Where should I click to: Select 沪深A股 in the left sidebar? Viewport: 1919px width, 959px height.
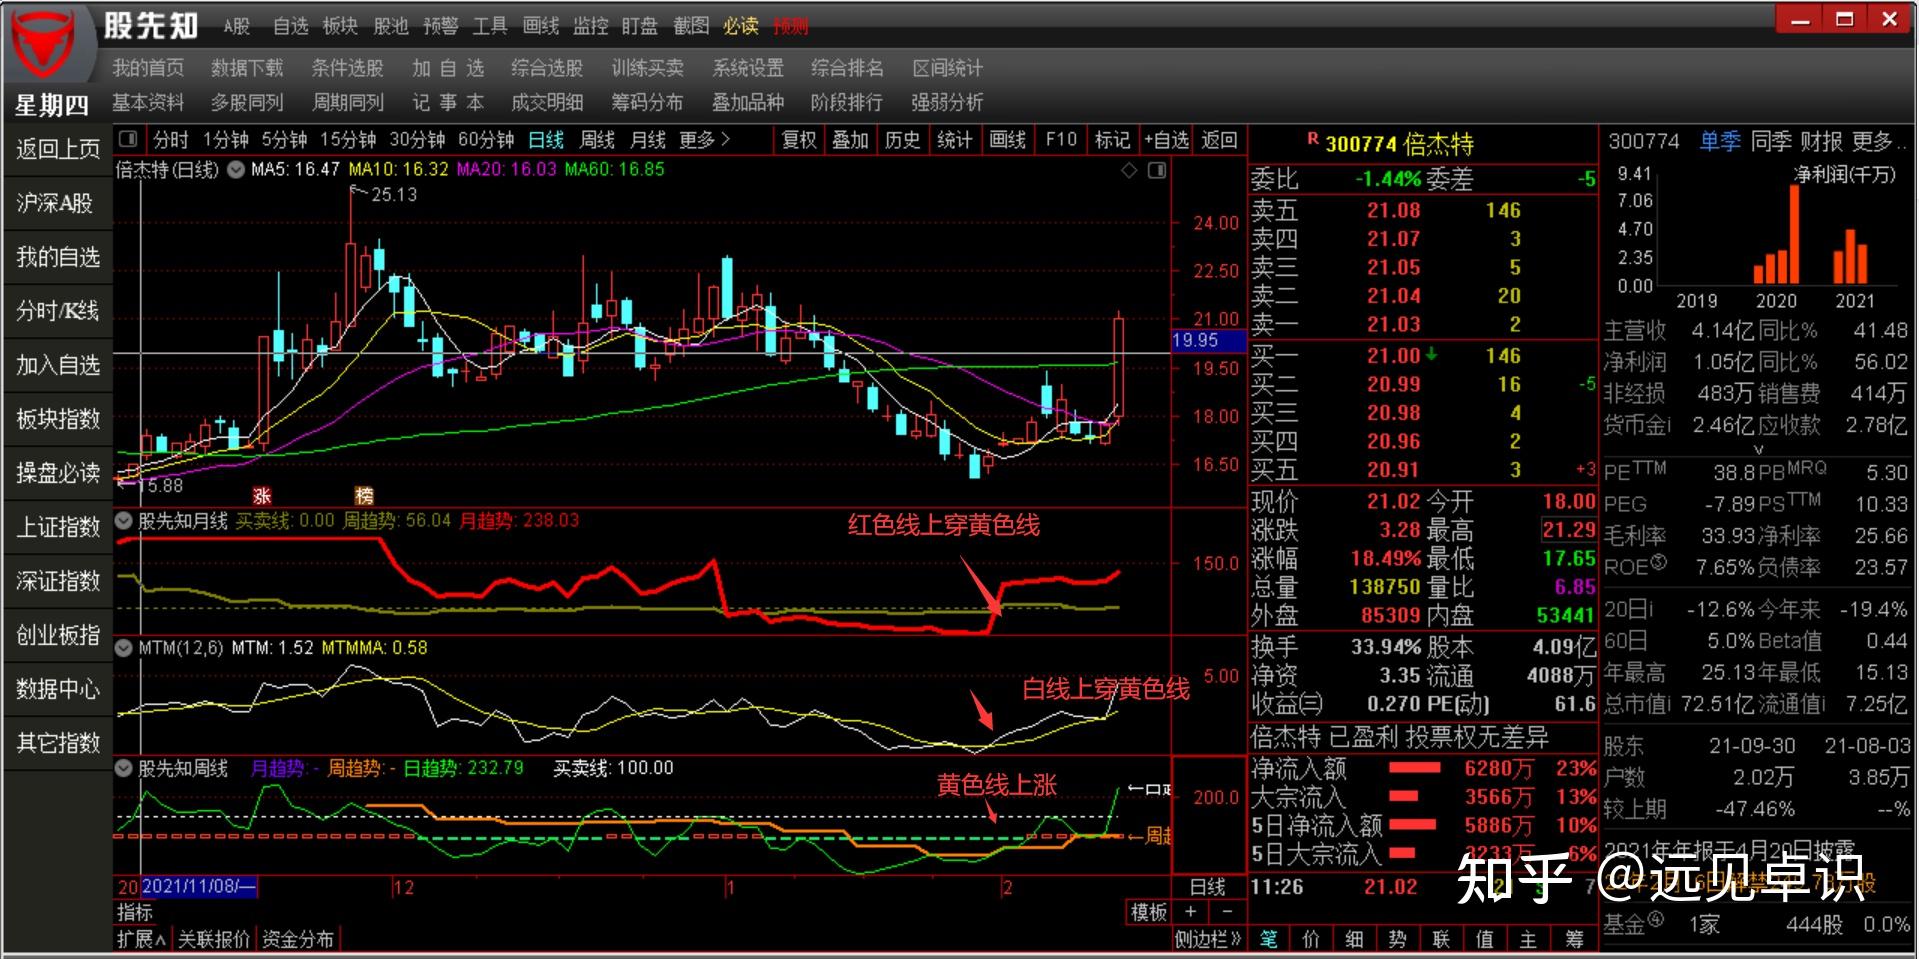pos(58,204)
